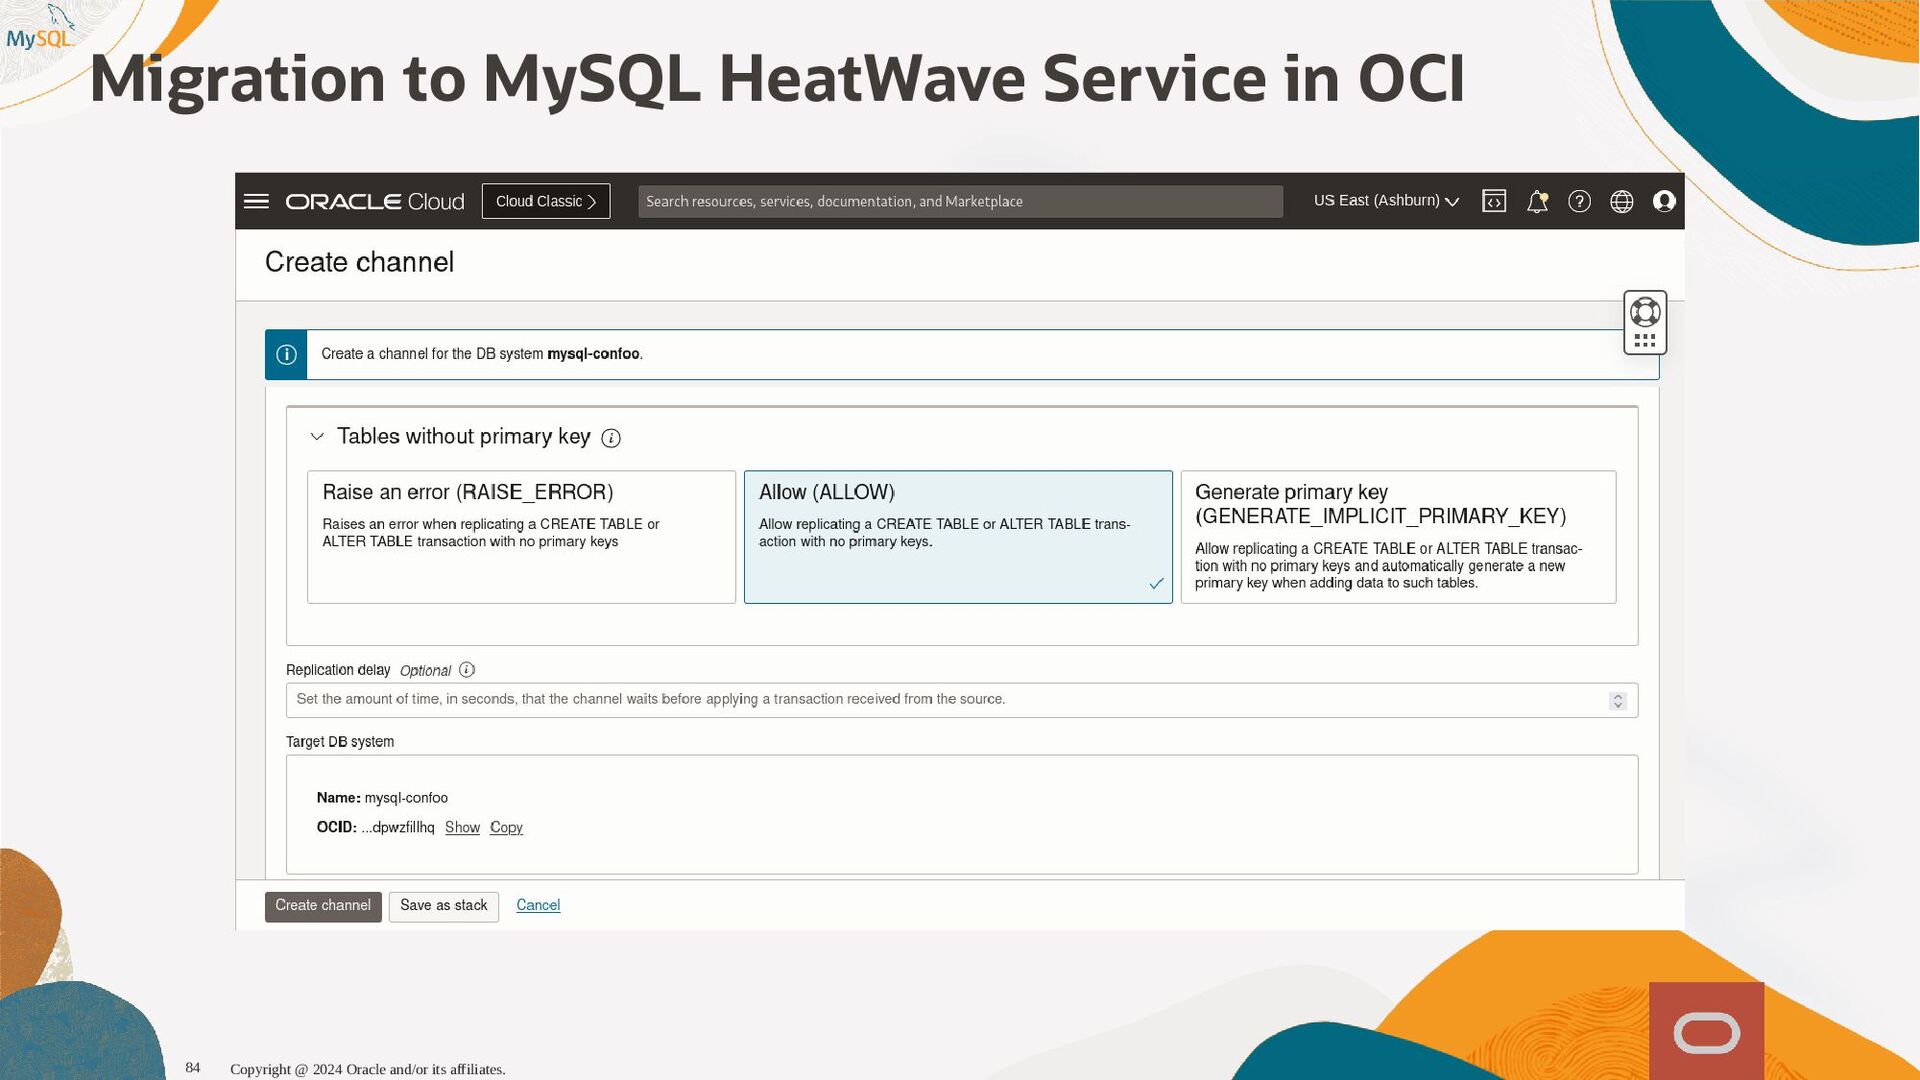Click the Save as stack button
Screen dimensions: 1920x1080
pyautogui.click(x=444, y=906)
